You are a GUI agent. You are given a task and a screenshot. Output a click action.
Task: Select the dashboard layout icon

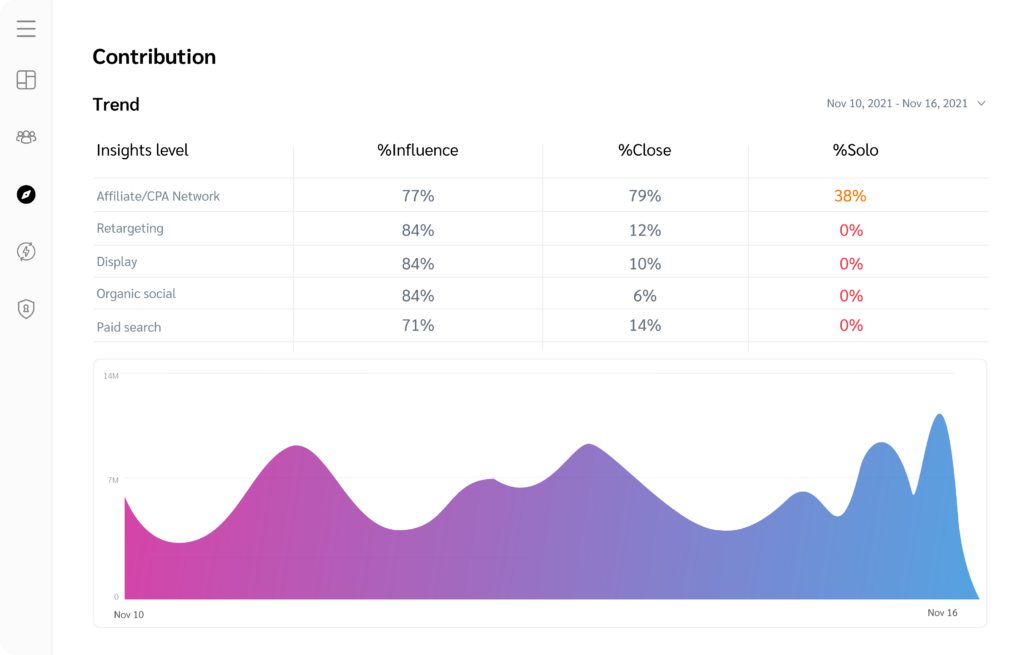(x=26, y=79)
